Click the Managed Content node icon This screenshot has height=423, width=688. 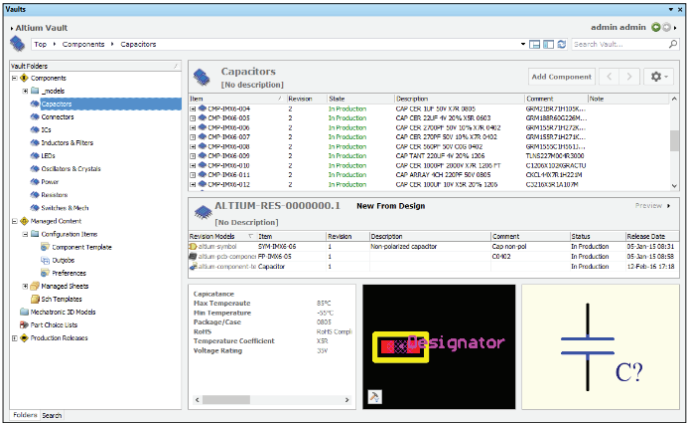coord(24,221)
